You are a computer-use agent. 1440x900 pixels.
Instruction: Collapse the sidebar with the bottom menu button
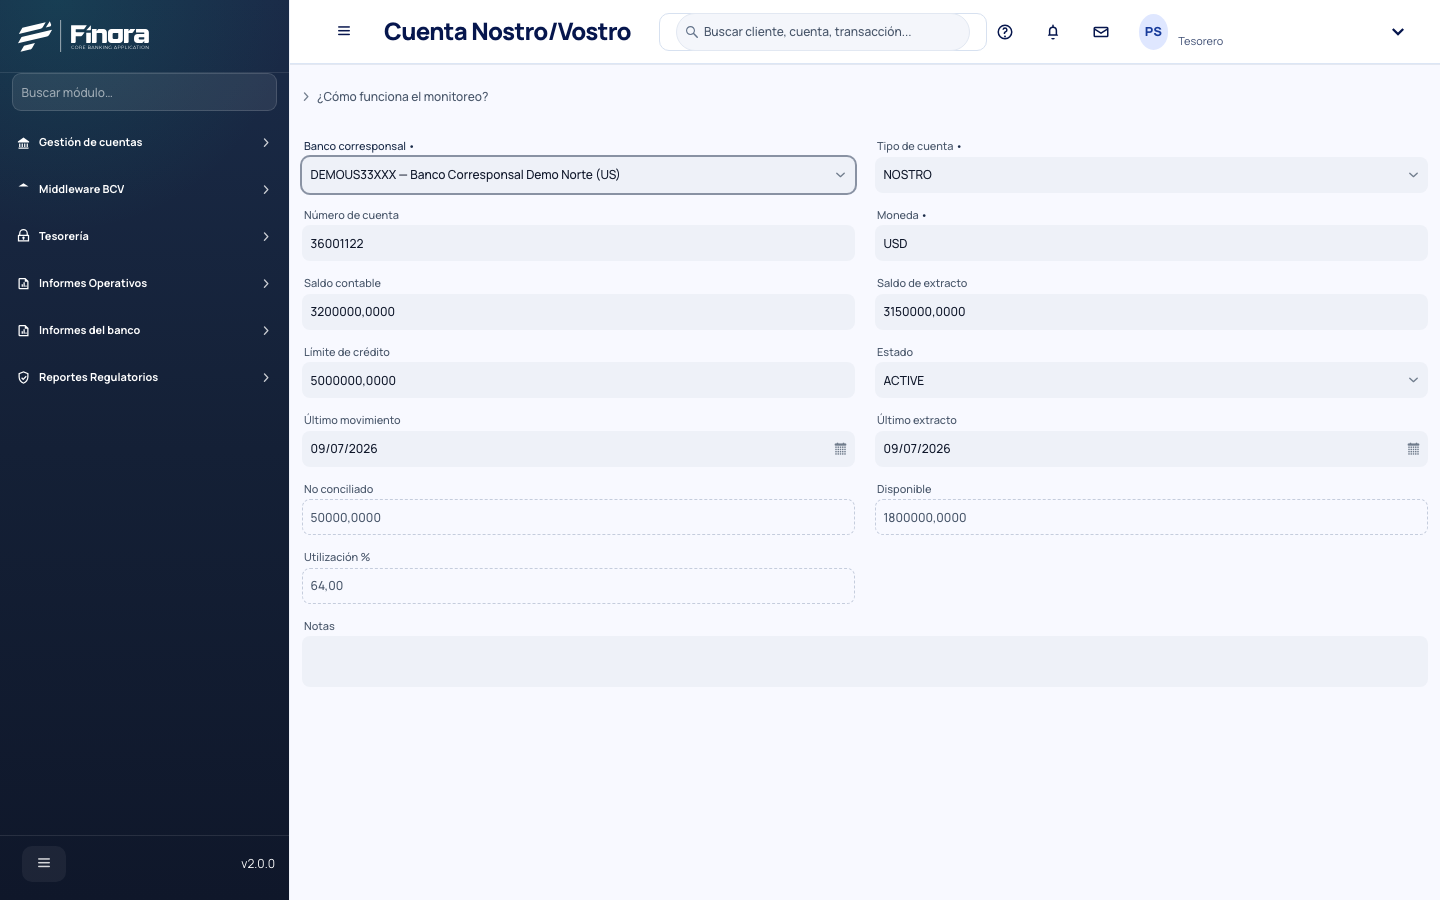click(44, 863)
